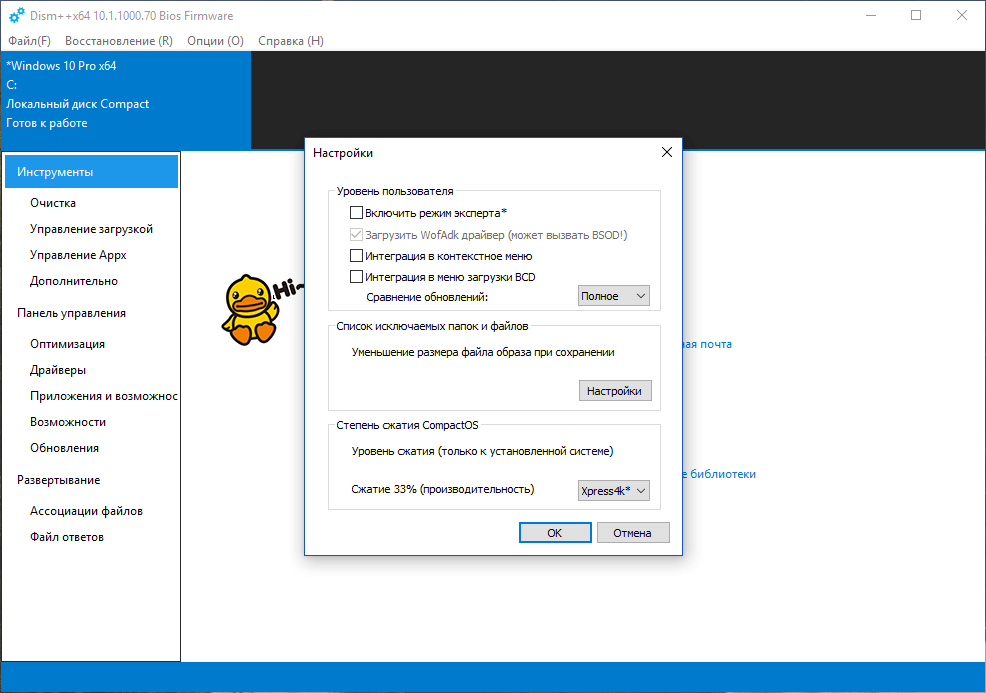Open the Опции (O) menu
The height and width of the screenshot is (693, 986).
click(215, 41)
